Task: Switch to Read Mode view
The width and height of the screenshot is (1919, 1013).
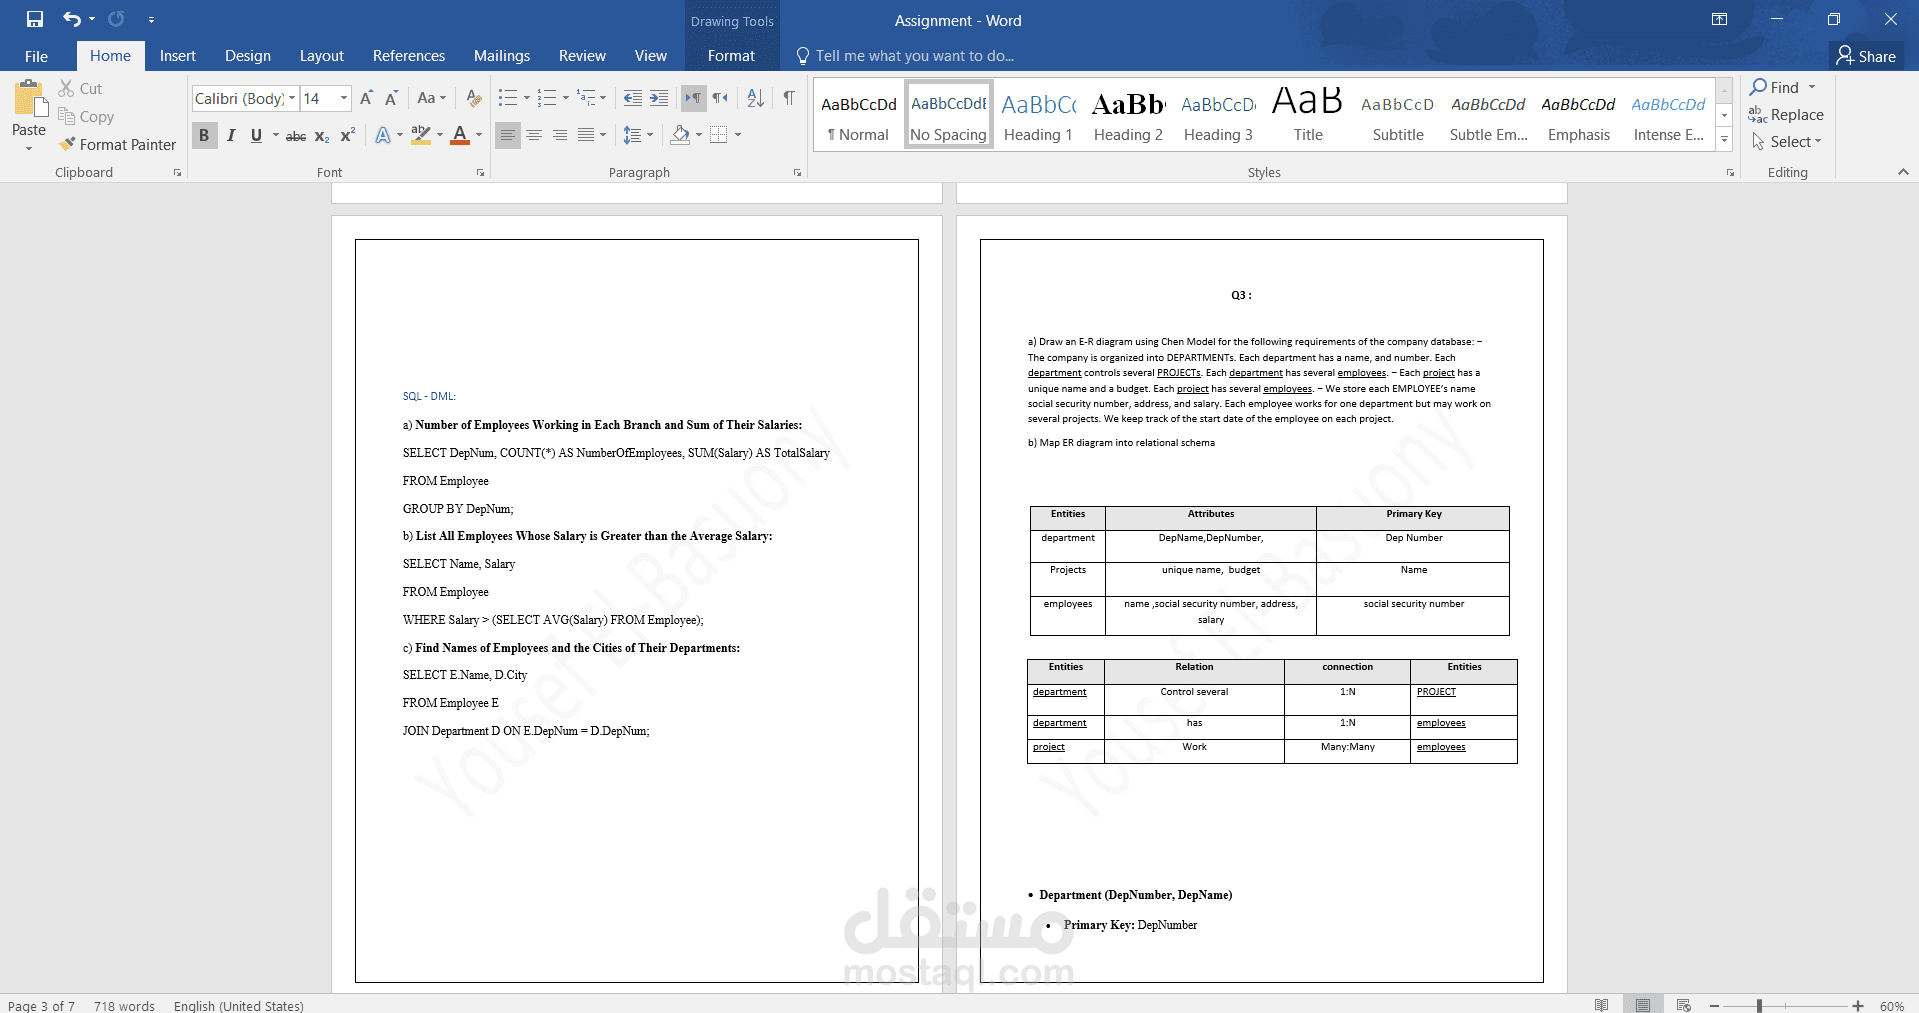Action: [1602, 1005]
